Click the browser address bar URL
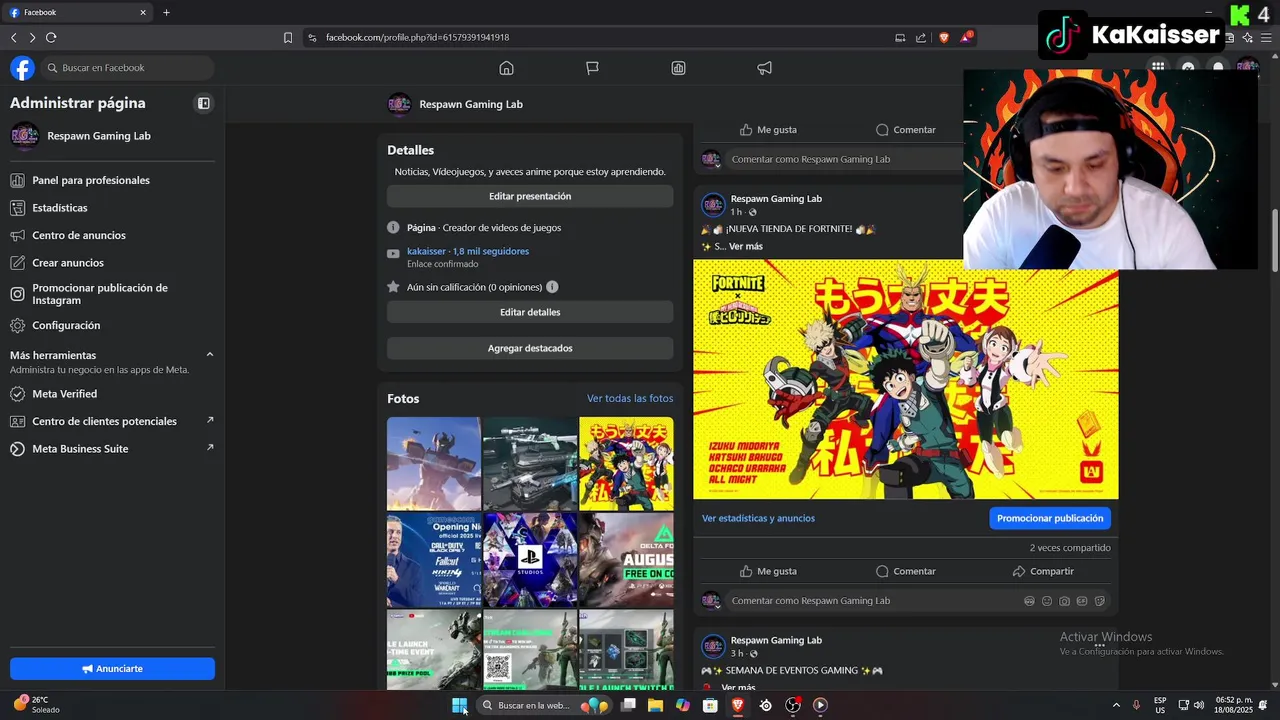Image resolution: width=1280 pixels, height=720 pixels. [417, 37]
